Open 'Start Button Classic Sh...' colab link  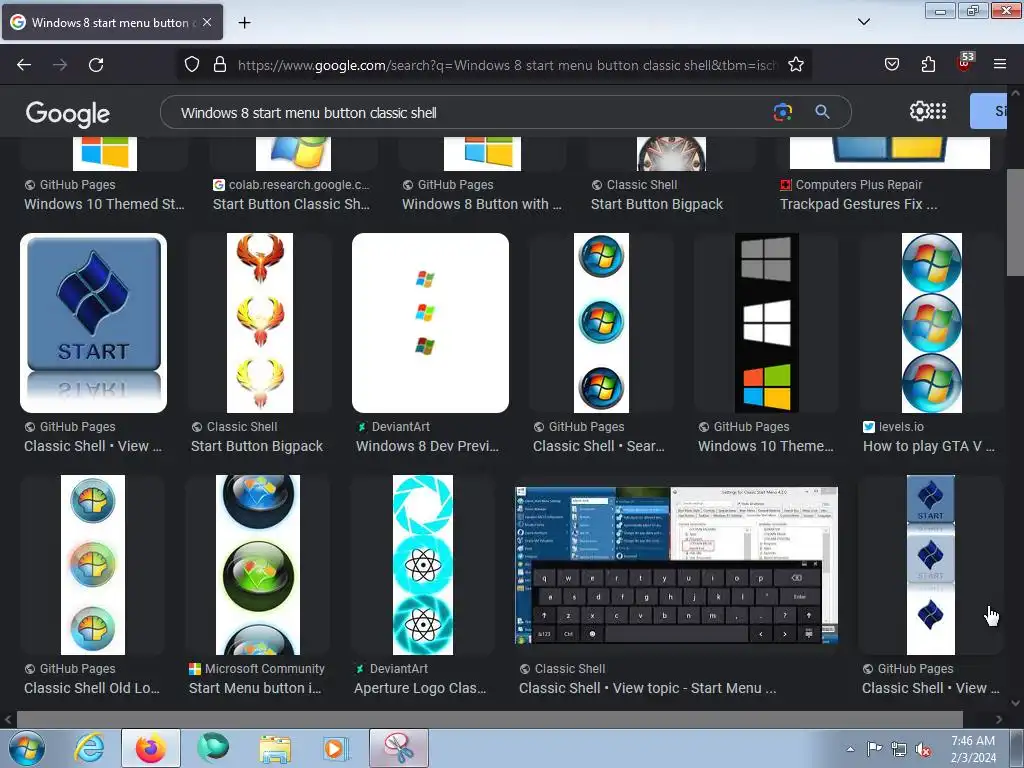click(x=291, y=204)
